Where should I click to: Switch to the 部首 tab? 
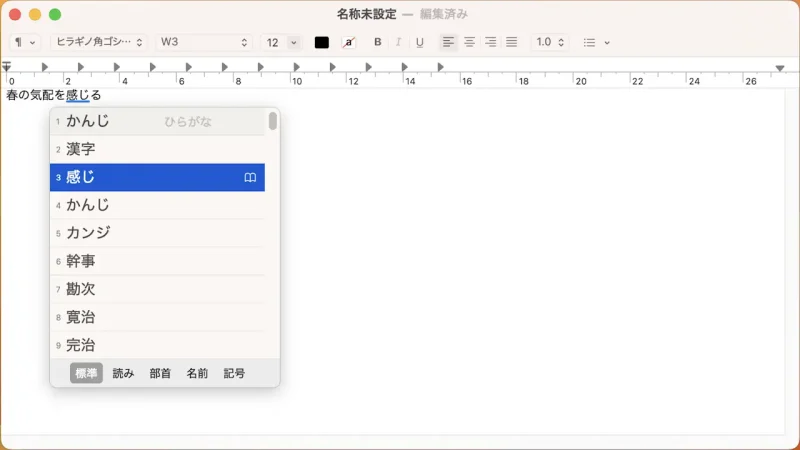tap(160, 373)
